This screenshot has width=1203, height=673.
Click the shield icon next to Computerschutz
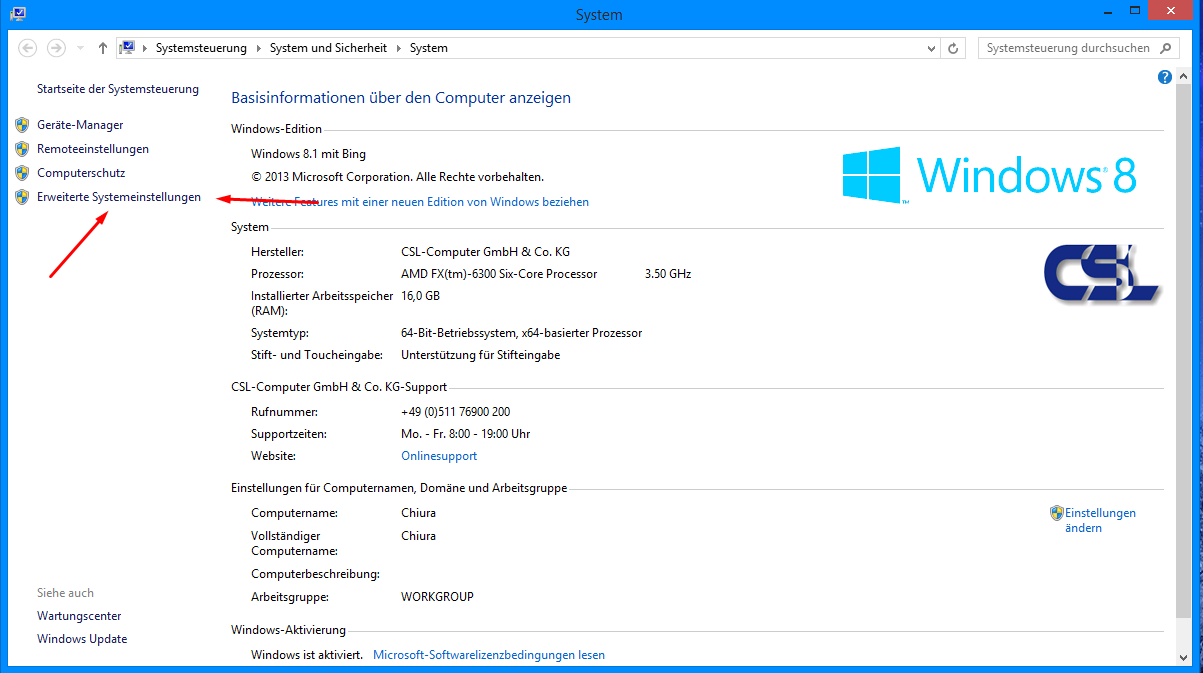pyautogui.click(x=22, y=173)
